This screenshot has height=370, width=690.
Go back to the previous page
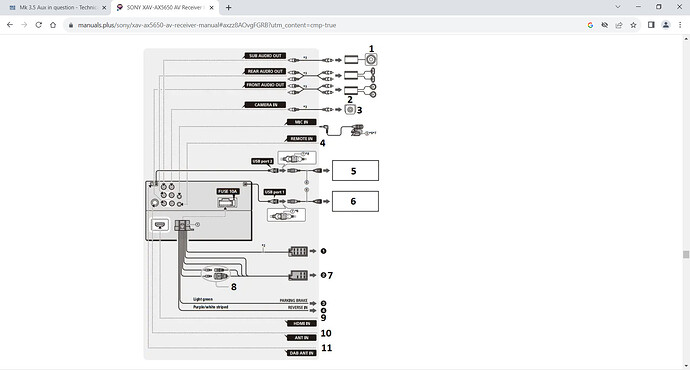click(x=10, y=25)
